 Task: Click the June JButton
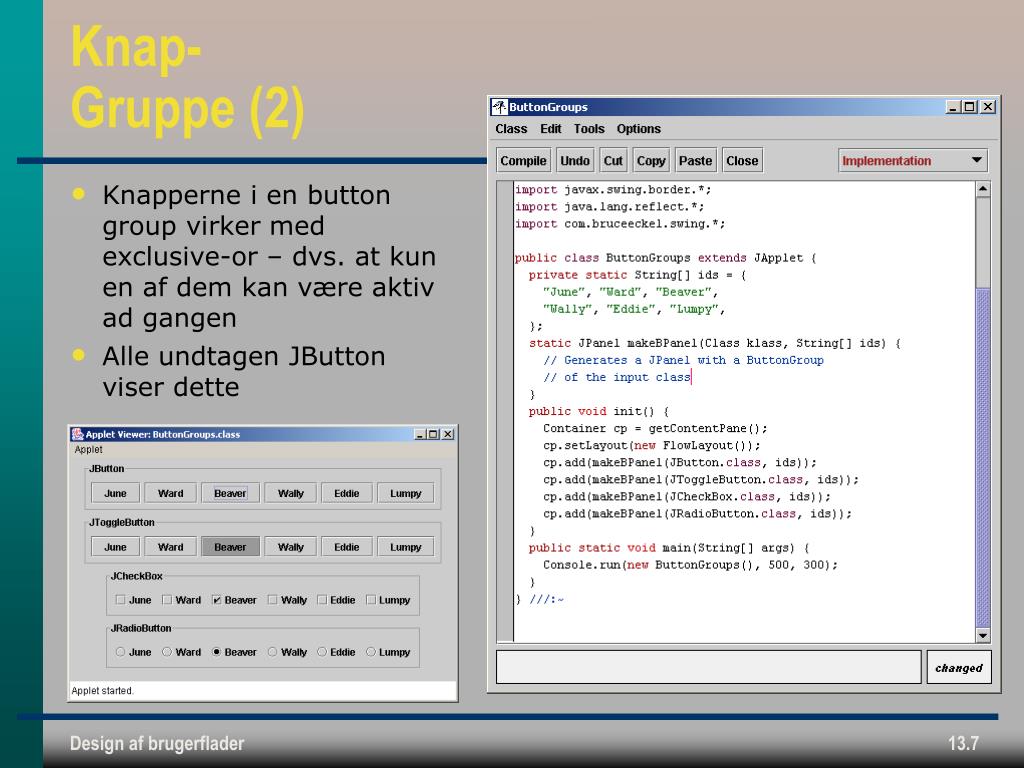[115, 493]
